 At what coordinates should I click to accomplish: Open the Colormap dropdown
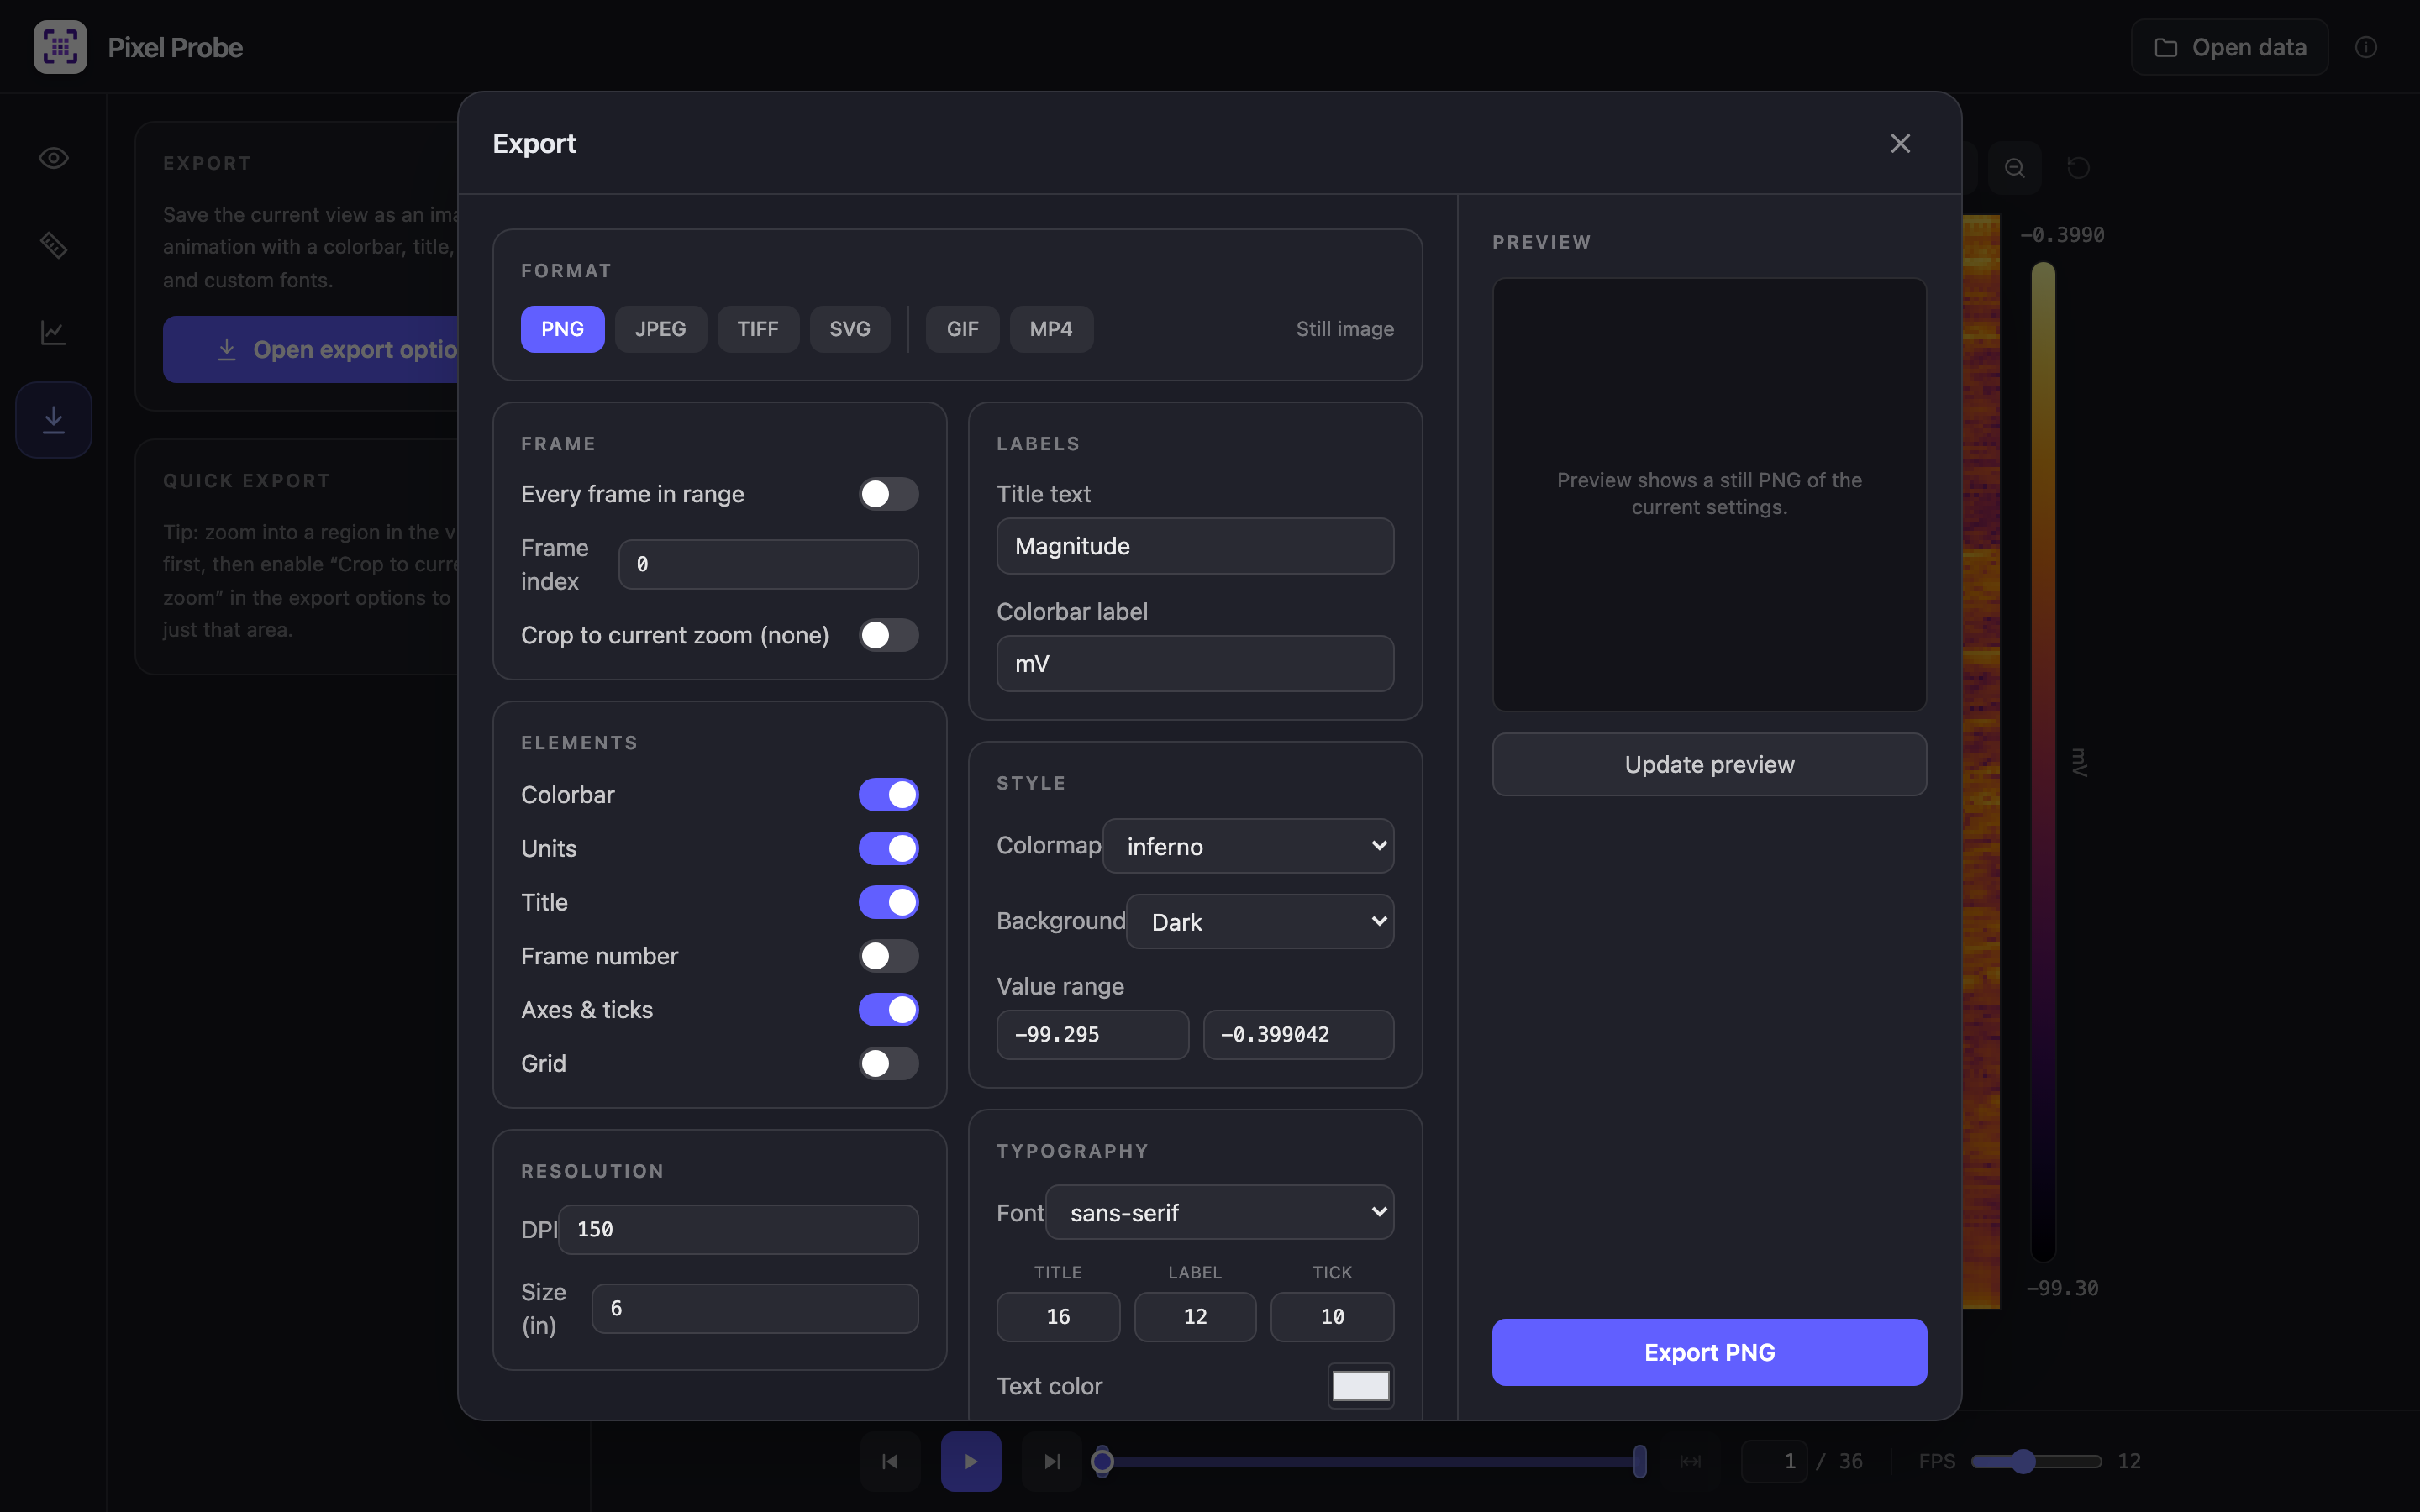(x=1248, y=846)
